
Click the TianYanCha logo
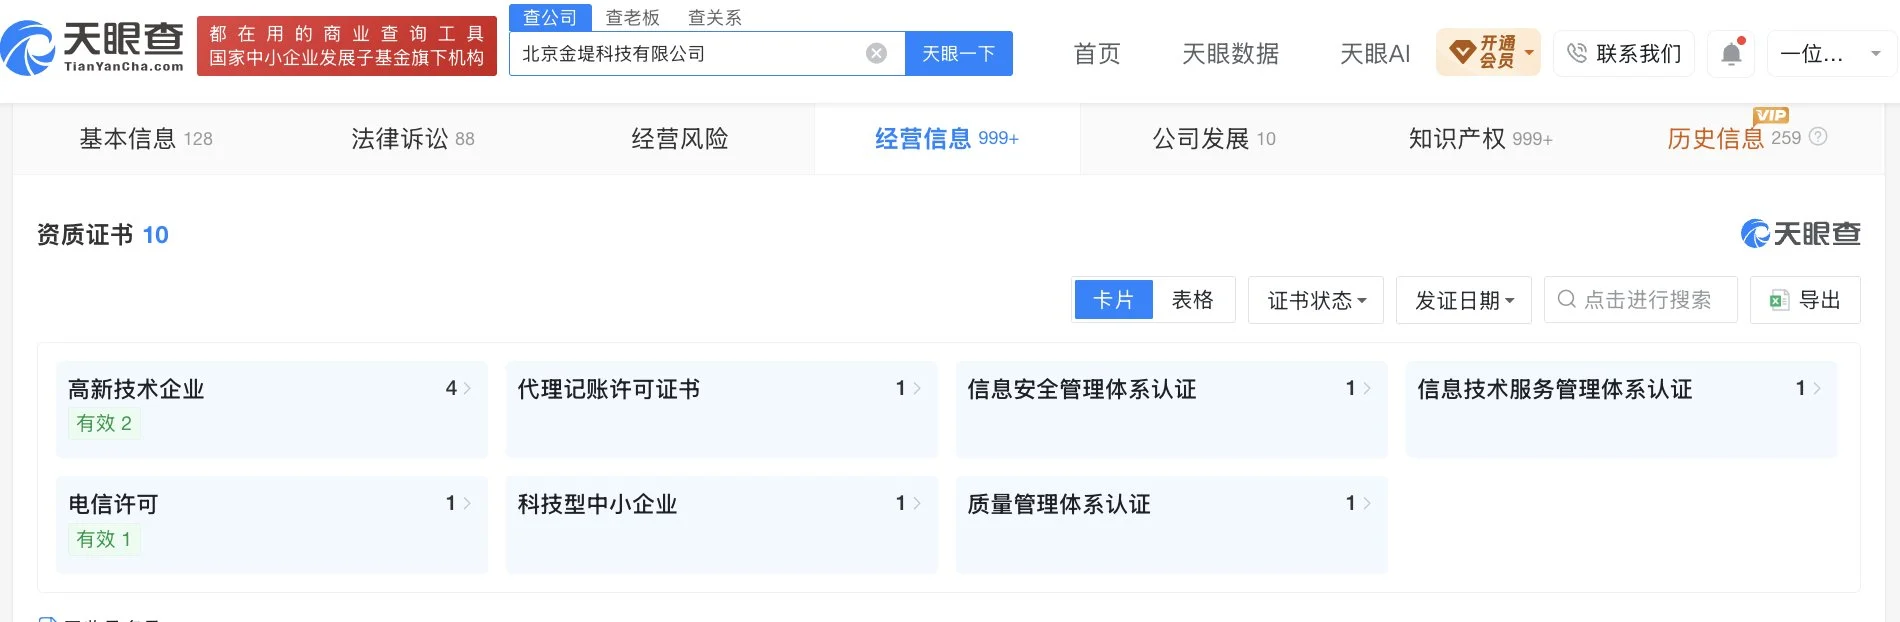[x=93, y=47]
